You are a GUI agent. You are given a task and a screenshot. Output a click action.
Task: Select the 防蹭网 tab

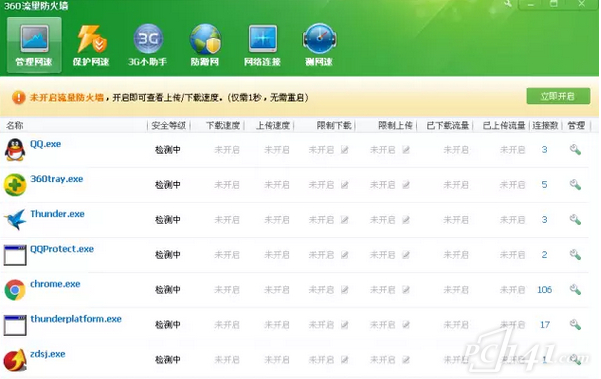(205, 45)
